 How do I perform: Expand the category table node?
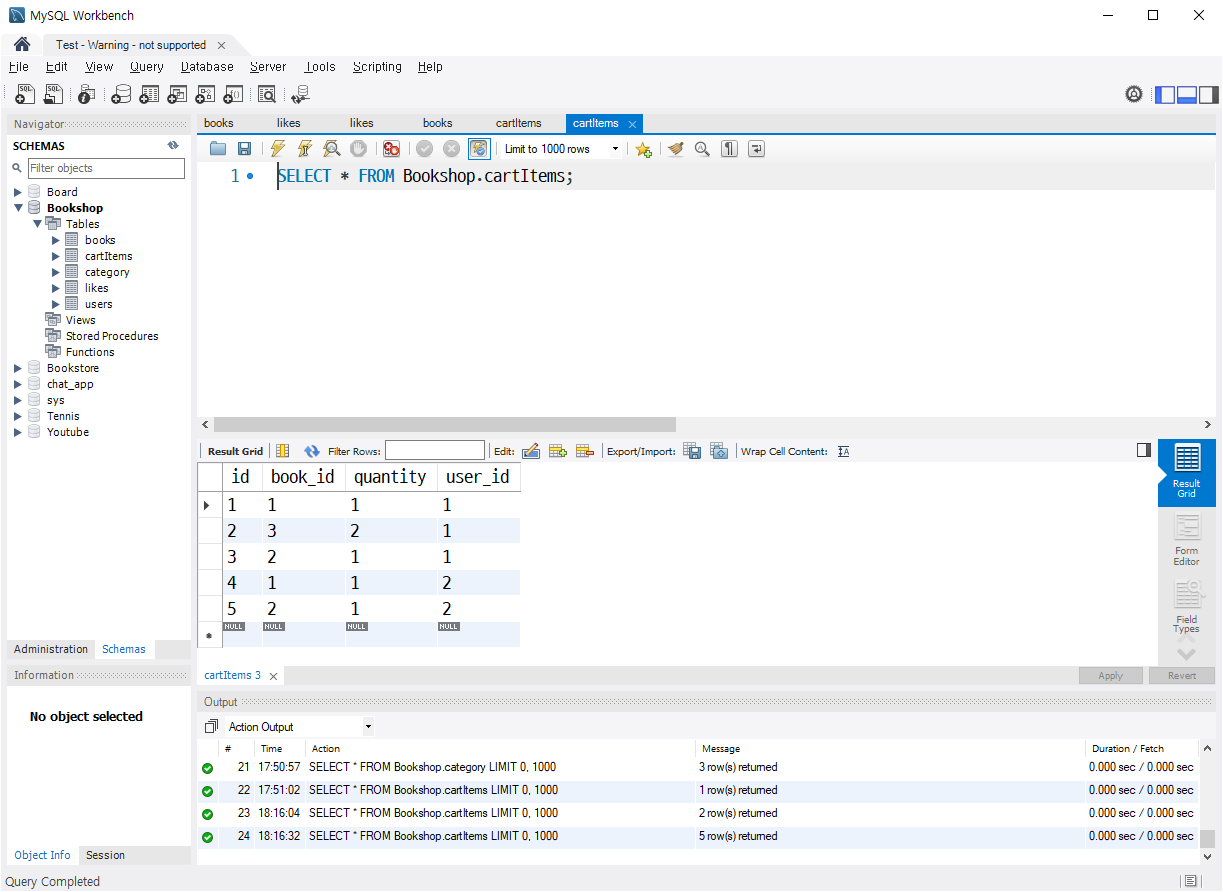pos(56,272)
